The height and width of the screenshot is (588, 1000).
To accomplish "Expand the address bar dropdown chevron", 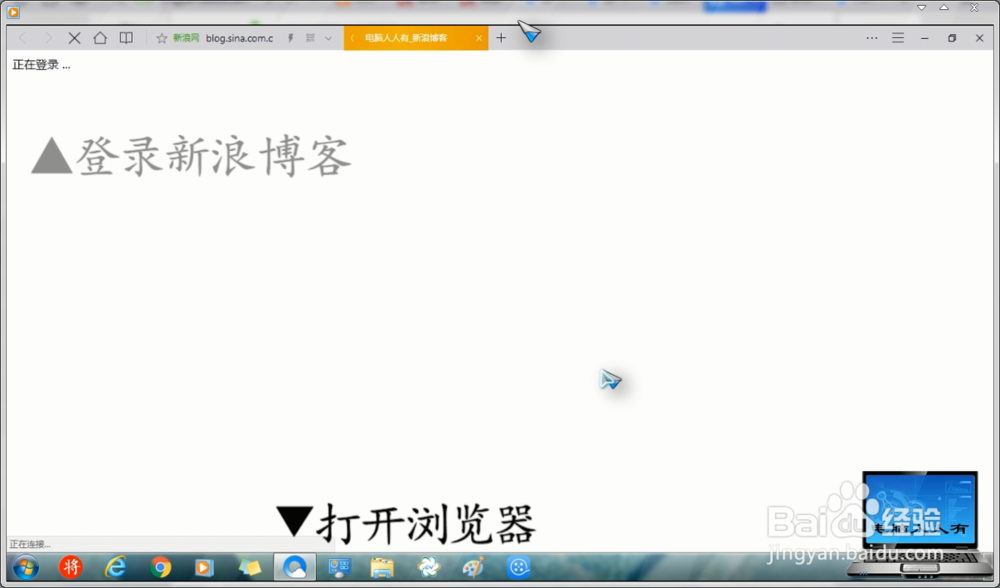I will pos(328,38).
